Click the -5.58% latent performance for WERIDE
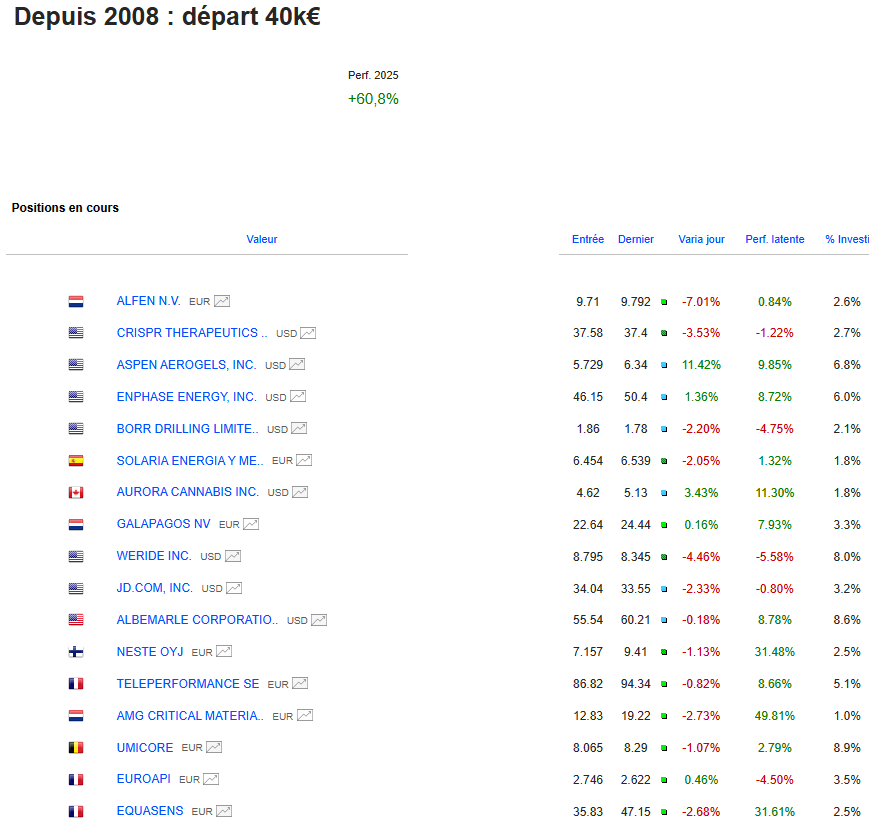The height and width of the screenshot is (828, 869). pyautogui.click(x=774, y=557)
